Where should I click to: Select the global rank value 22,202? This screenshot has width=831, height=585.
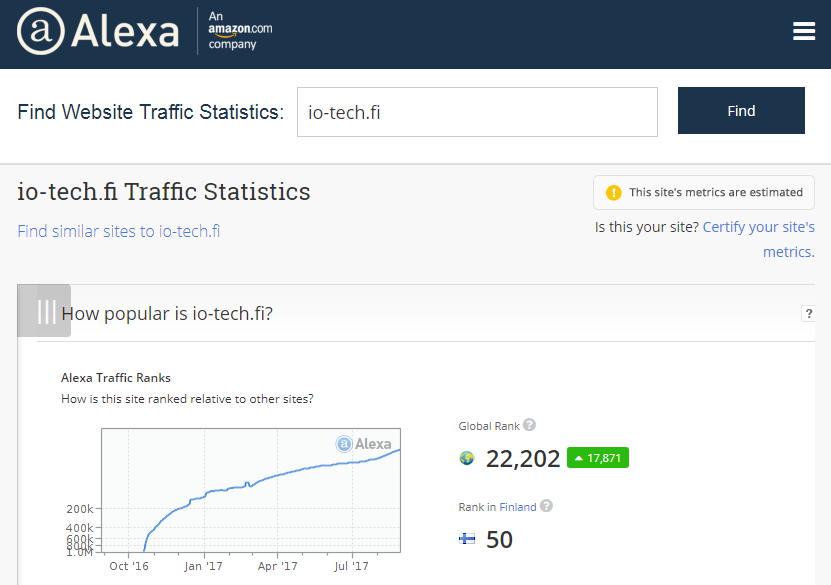pyautogui.click(x=523, y=458)
